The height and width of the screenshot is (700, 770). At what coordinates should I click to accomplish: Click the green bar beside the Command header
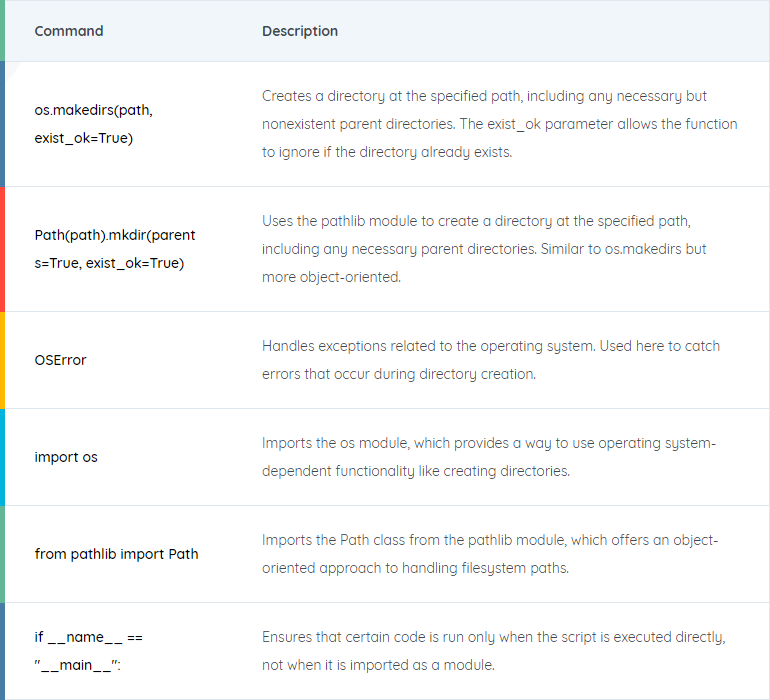click(x=2, y=30)
